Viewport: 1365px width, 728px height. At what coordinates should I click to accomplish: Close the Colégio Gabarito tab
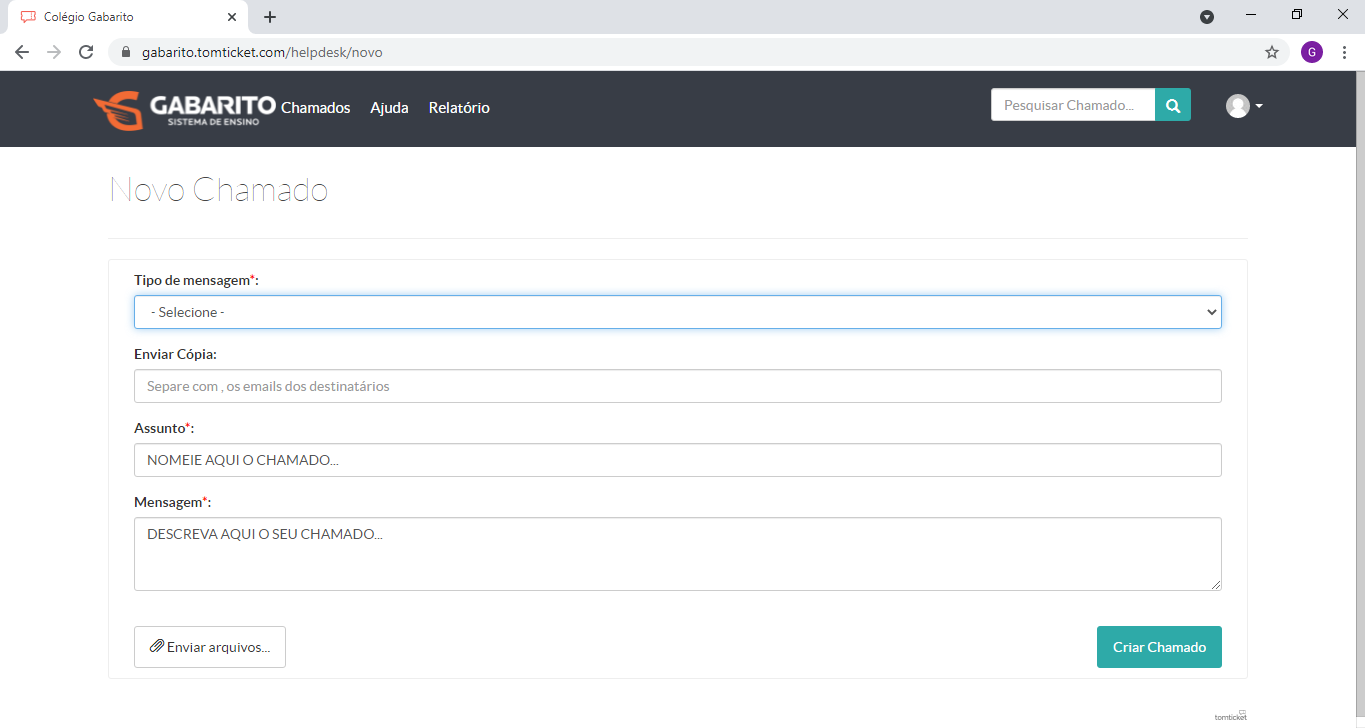coord(232,17)
